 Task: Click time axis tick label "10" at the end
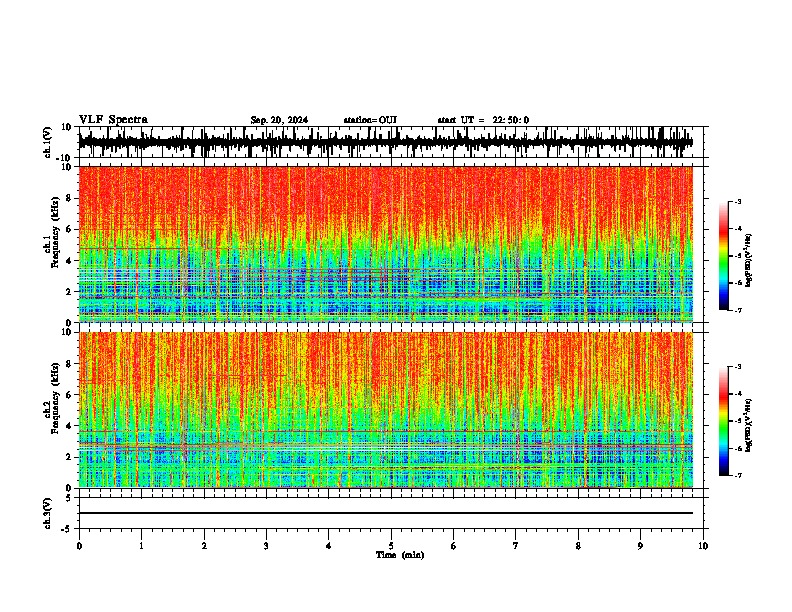703,546
